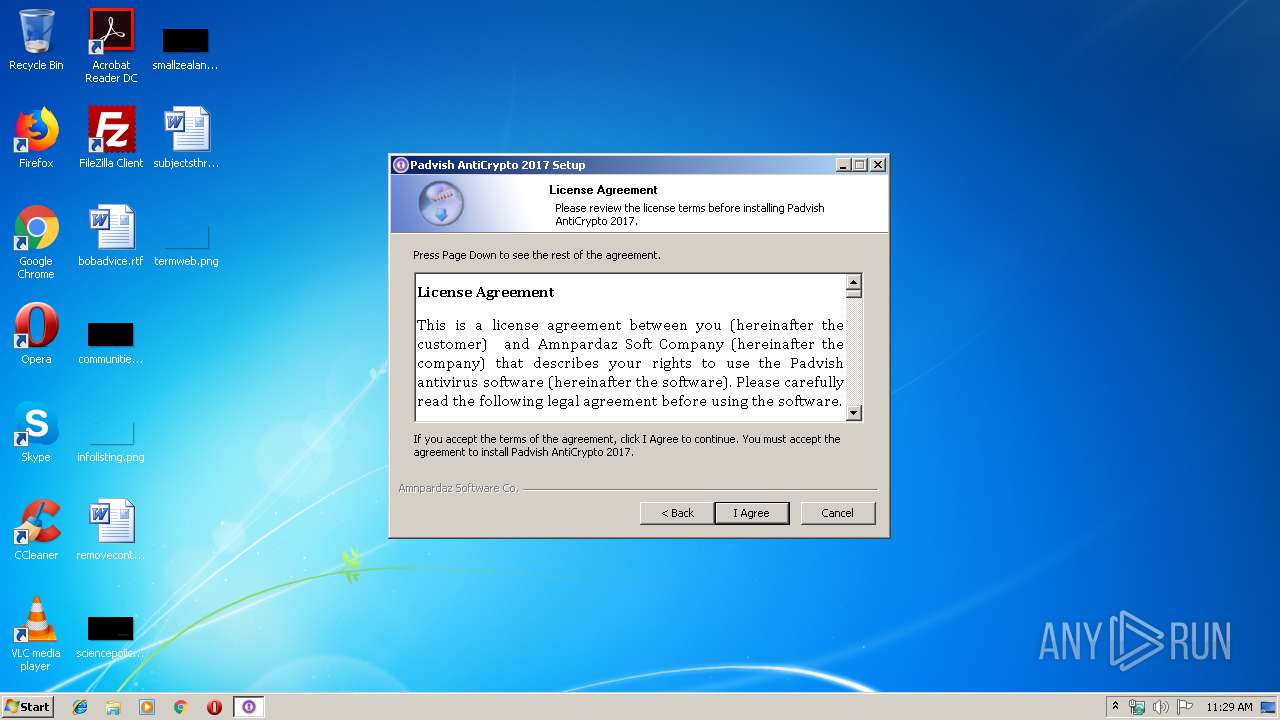Click the volume icon in system tray

click(x=1161, y=707)
